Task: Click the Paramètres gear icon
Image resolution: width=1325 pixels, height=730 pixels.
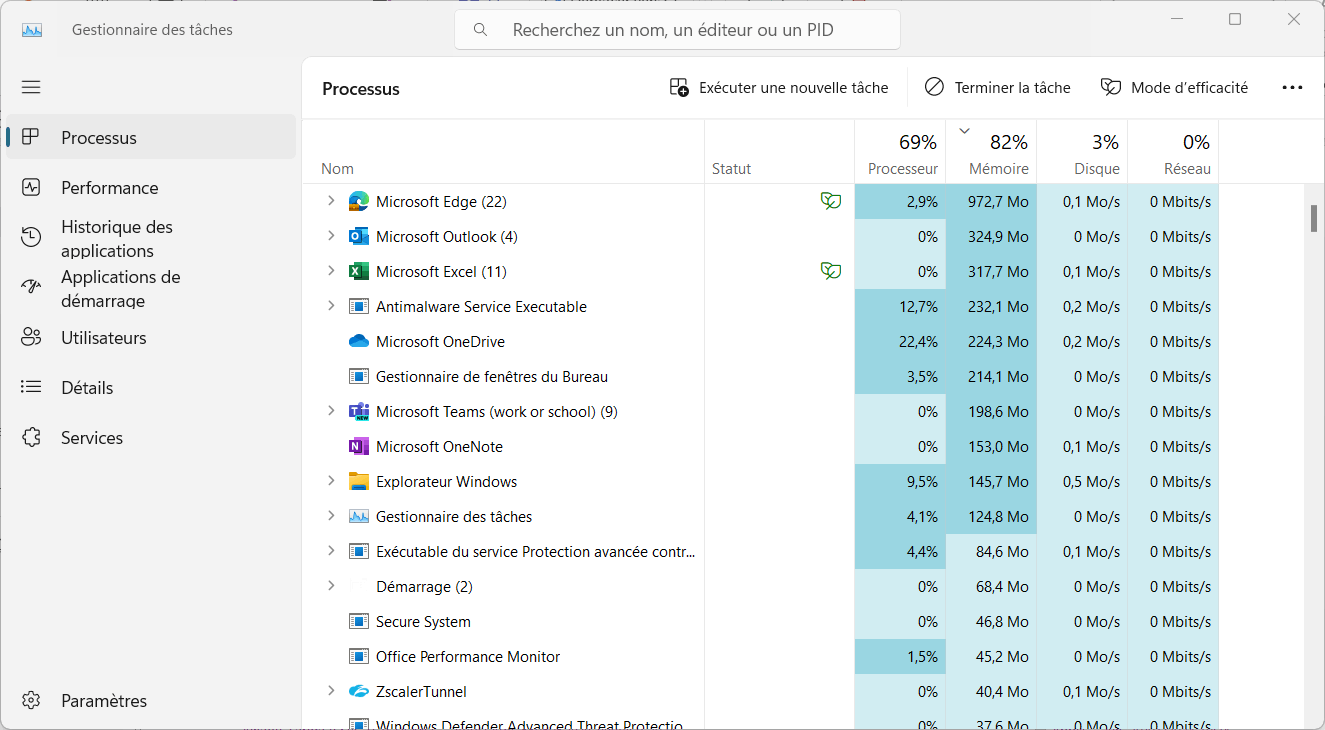Action: [x=31, y=701]
